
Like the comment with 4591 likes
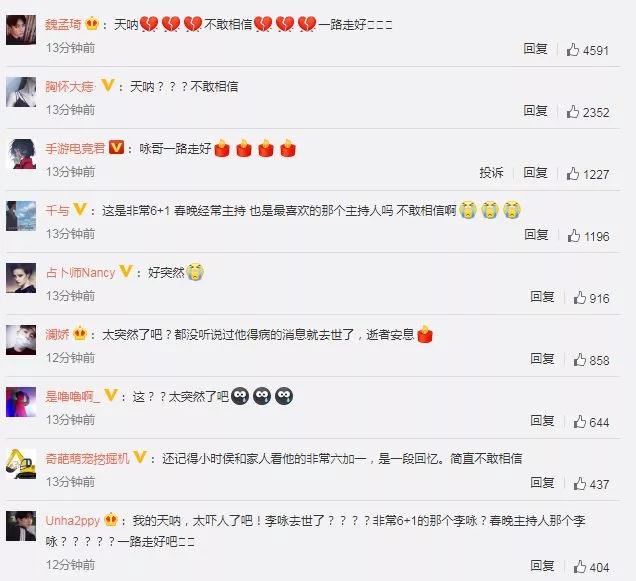pos(573,49)
